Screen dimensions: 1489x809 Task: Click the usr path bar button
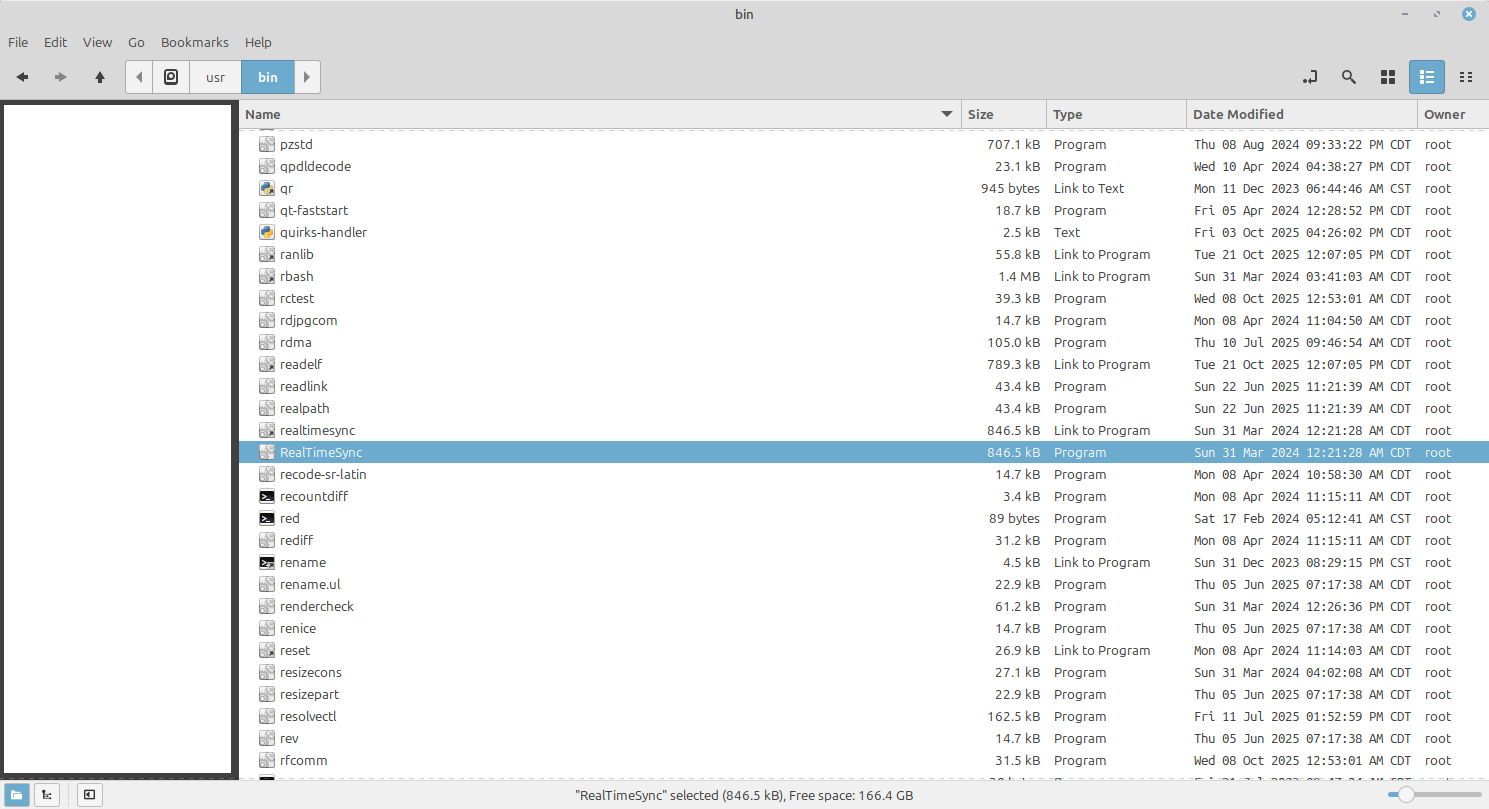[x=215, y=77]
